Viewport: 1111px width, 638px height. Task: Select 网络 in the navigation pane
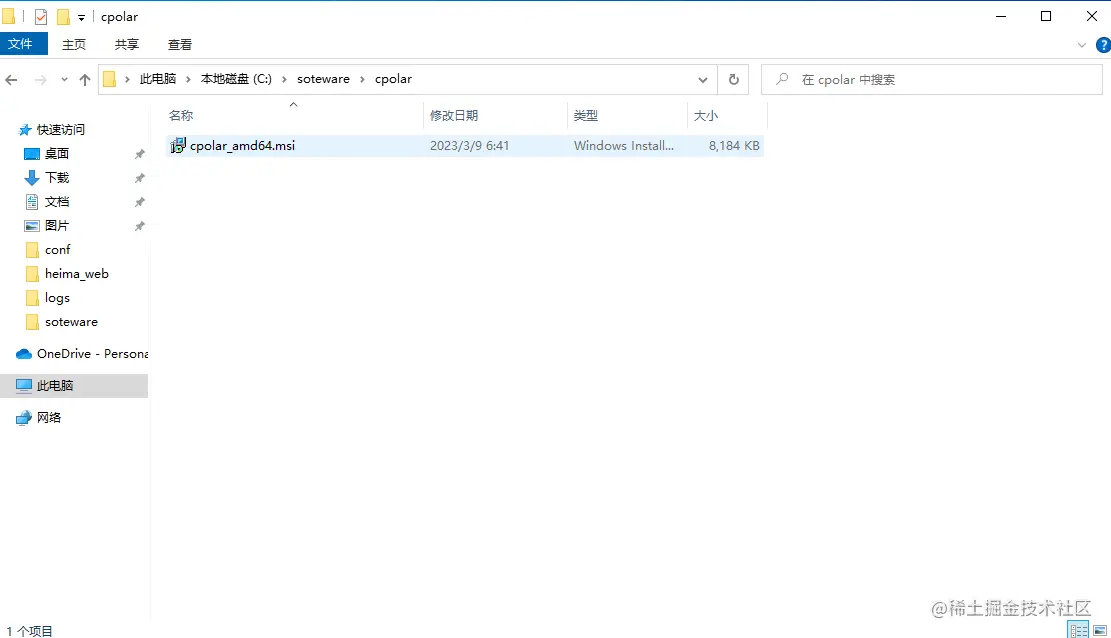(49, 418)
